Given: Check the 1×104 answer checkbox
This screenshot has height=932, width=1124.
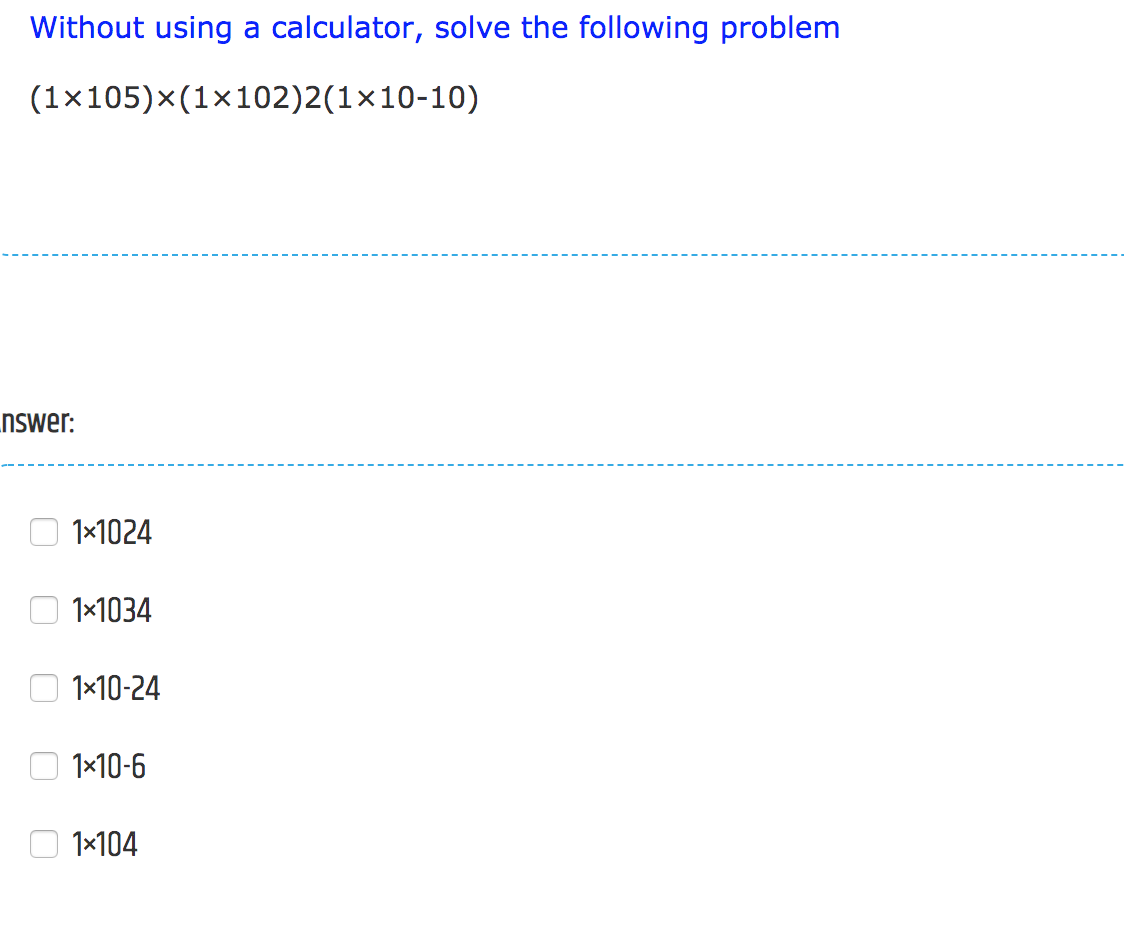Looking at the screenshot, I should coord(44,844).
